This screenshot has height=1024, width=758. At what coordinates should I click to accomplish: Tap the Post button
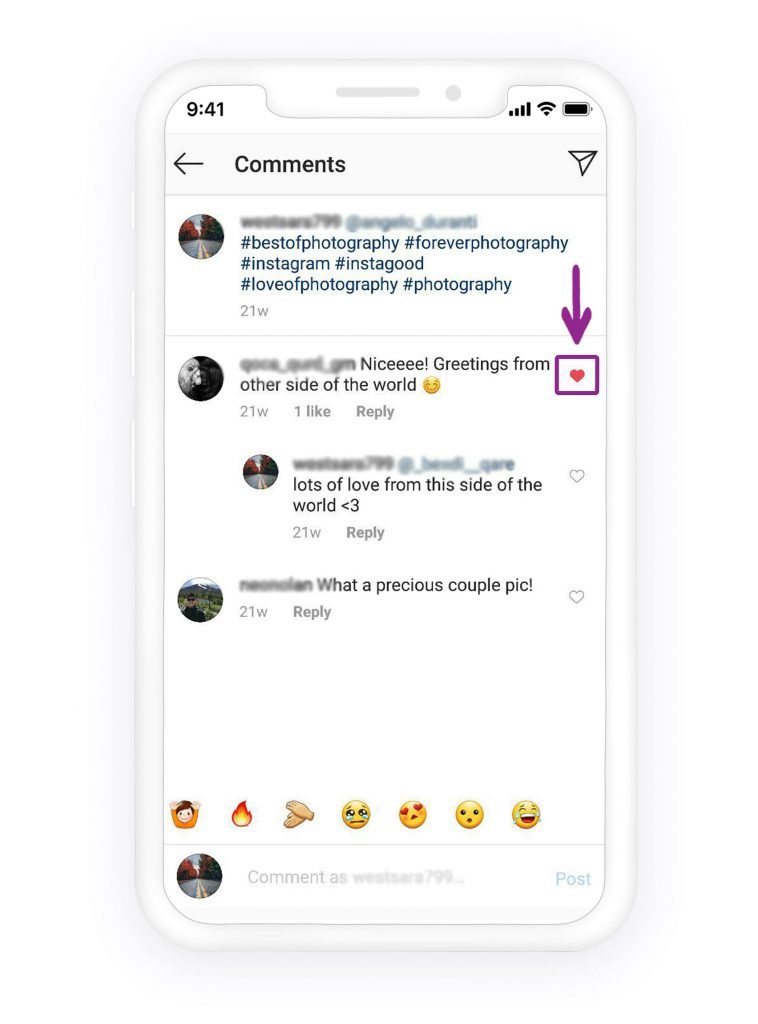click(x=573, y=879)
